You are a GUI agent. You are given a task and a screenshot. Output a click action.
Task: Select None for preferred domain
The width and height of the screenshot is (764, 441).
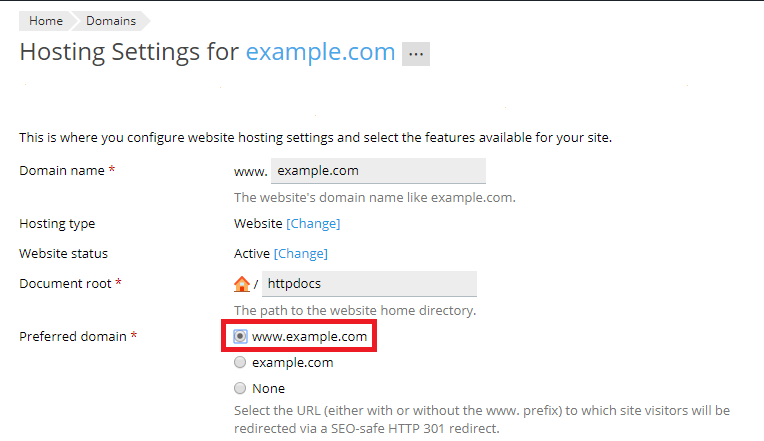click(x=240, y=389)
